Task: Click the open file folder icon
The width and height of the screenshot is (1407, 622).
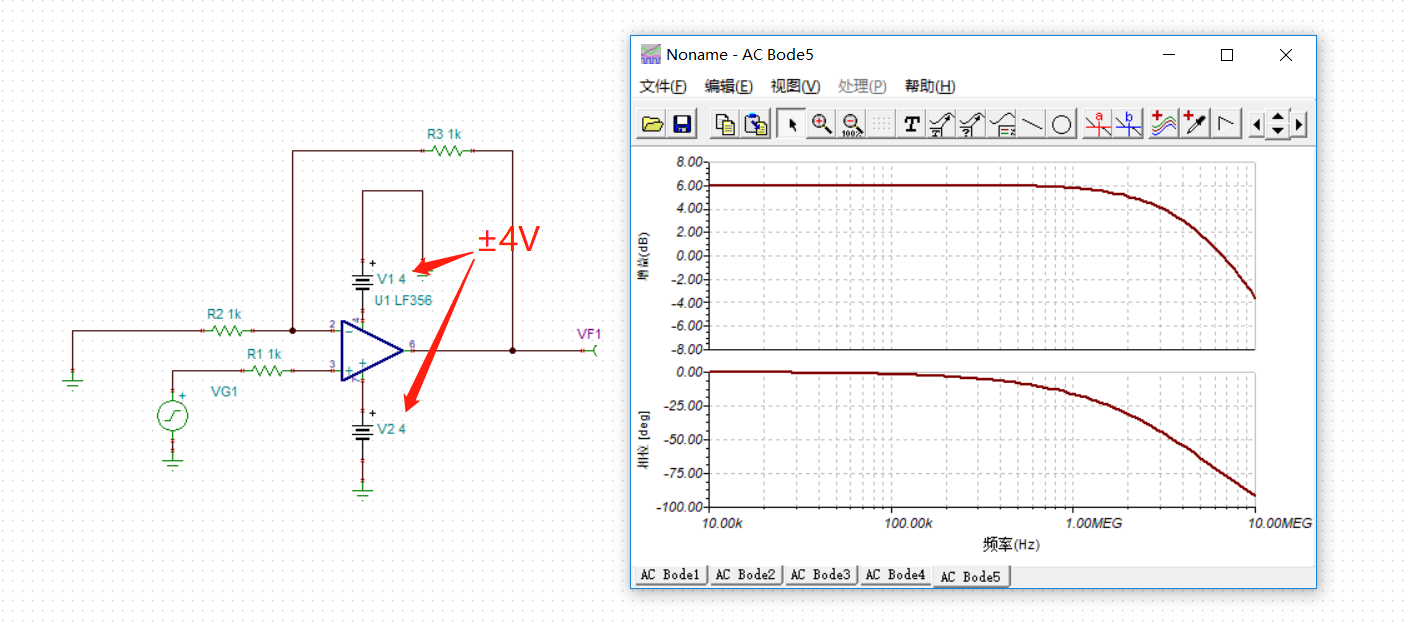Action: coord(652,124)
